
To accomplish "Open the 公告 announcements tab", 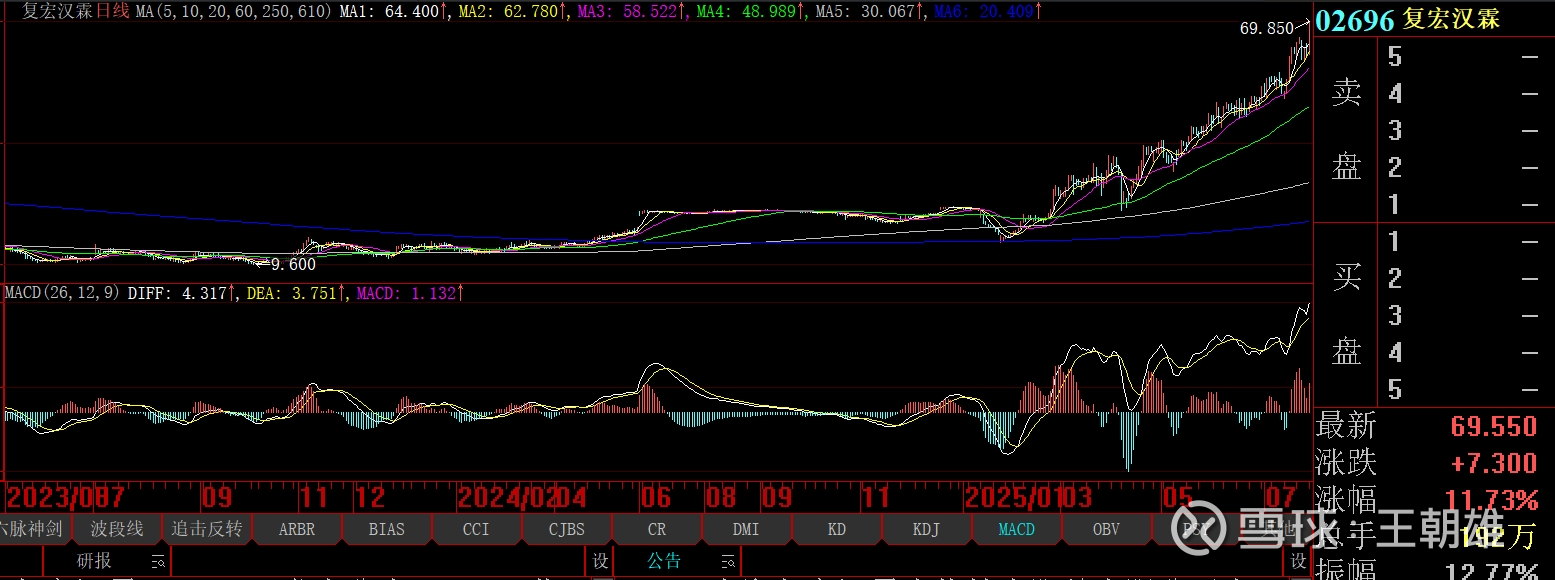I will [x=664, y=561].
